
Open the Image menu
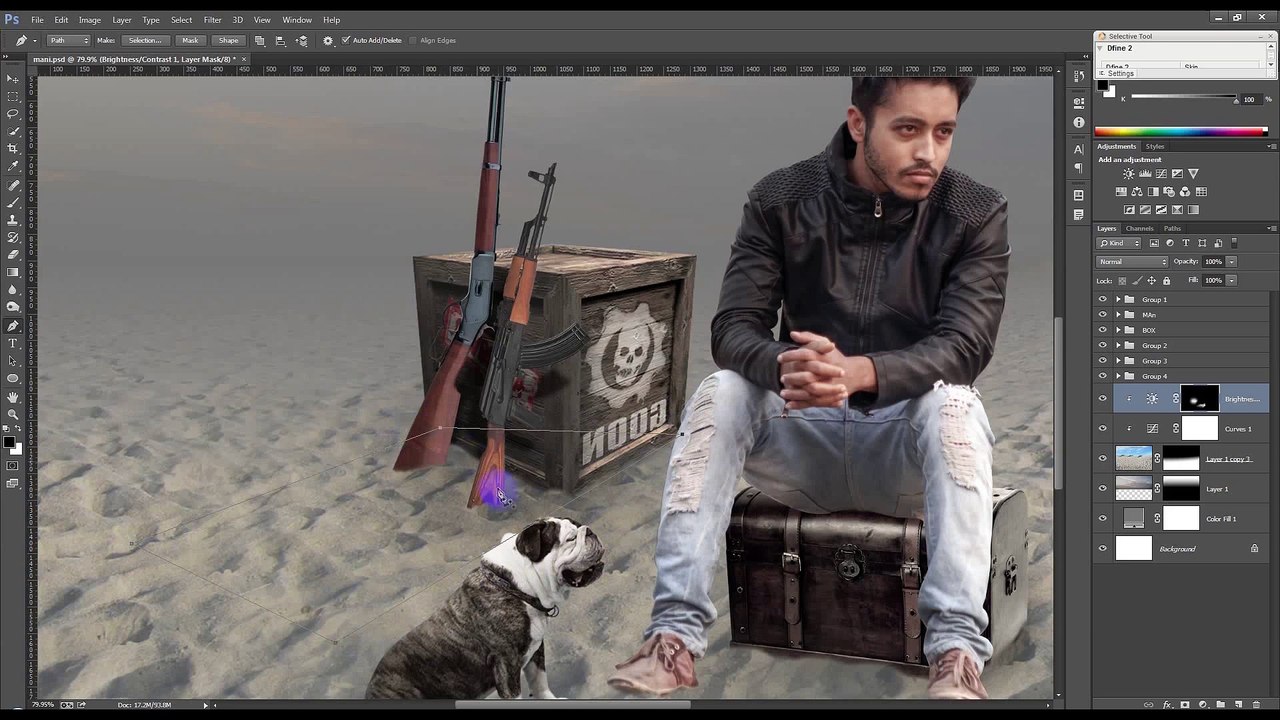click(x=90, y=20)
